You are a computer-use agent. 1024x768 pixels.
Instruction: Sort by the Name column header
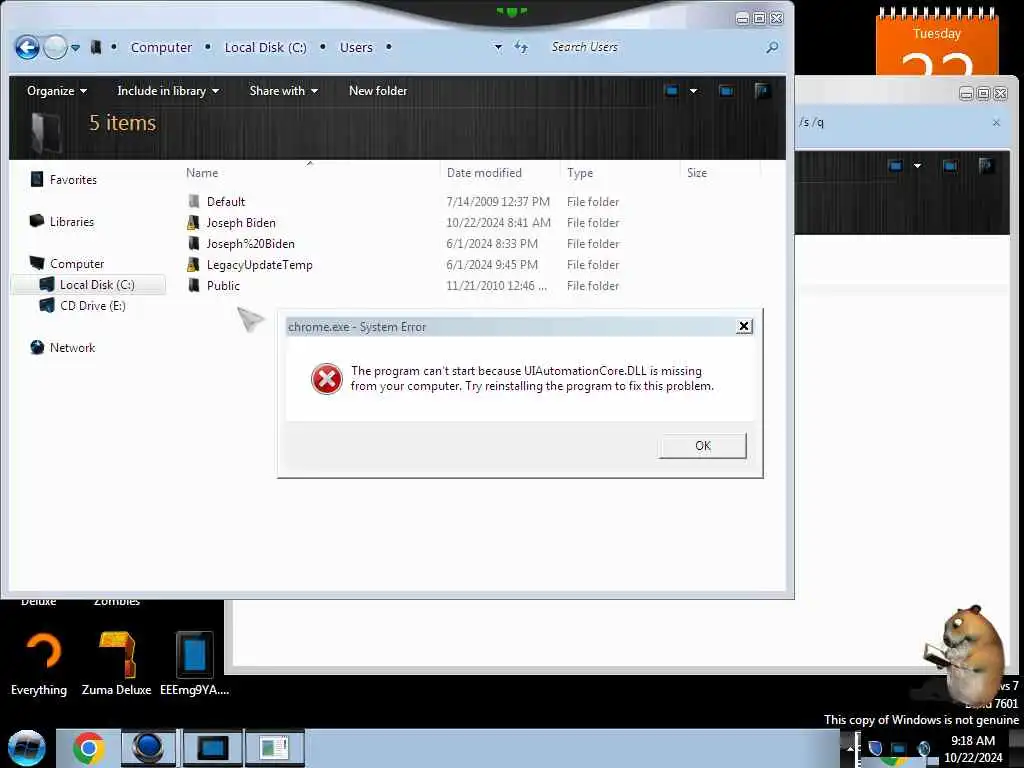[202, 173]
